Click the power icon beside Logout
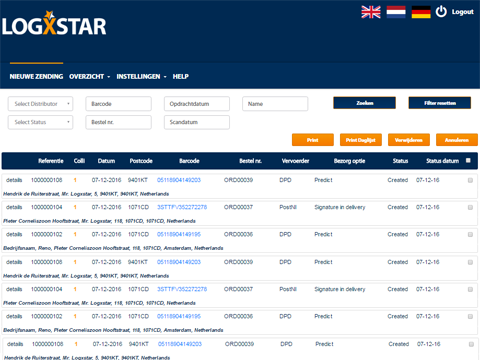This screenshot has height=360, width=480. 441,12
